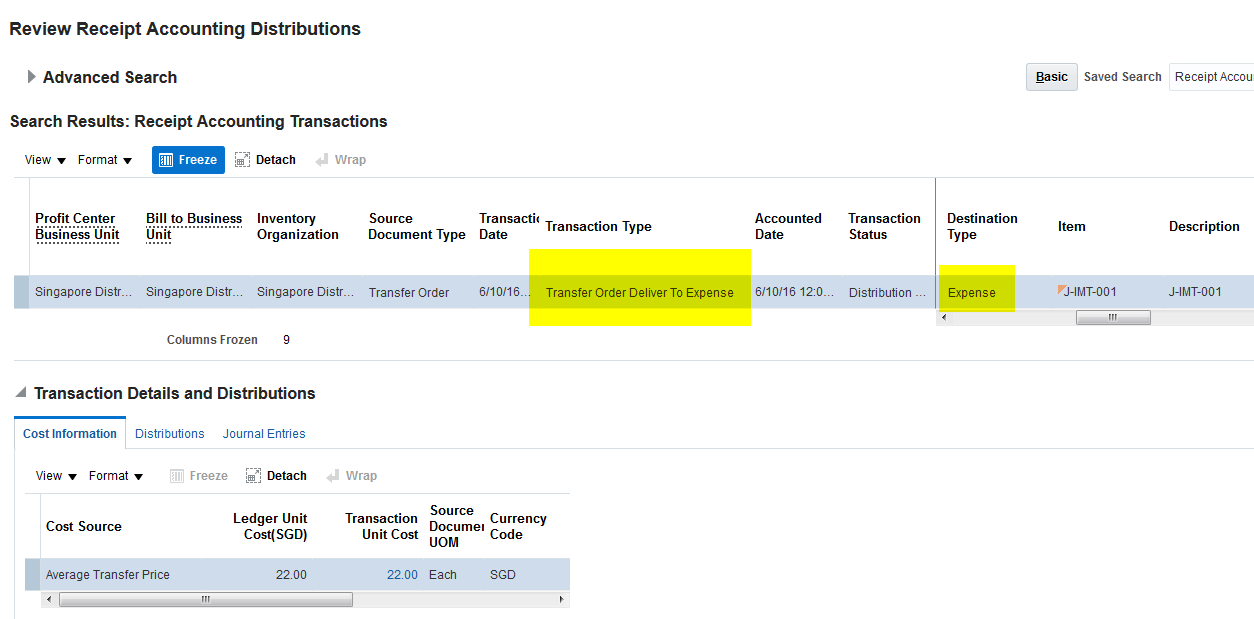Click the search results horizontal scrollbar thumb
1254x619 pixels.
(x=1112, y=317)
